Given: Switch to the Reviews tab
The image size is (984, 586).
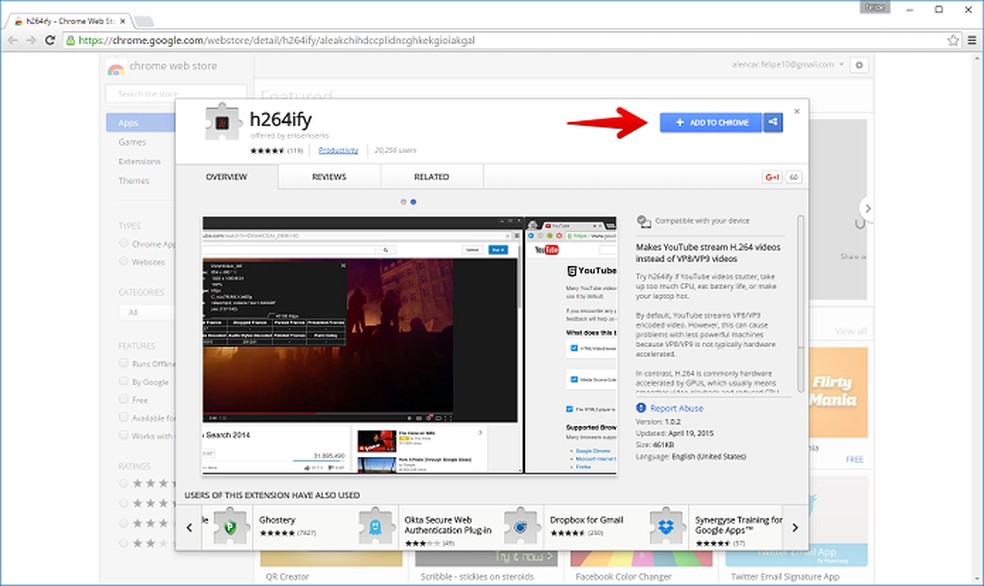Looking at the screenshot, I should (329, 177).
